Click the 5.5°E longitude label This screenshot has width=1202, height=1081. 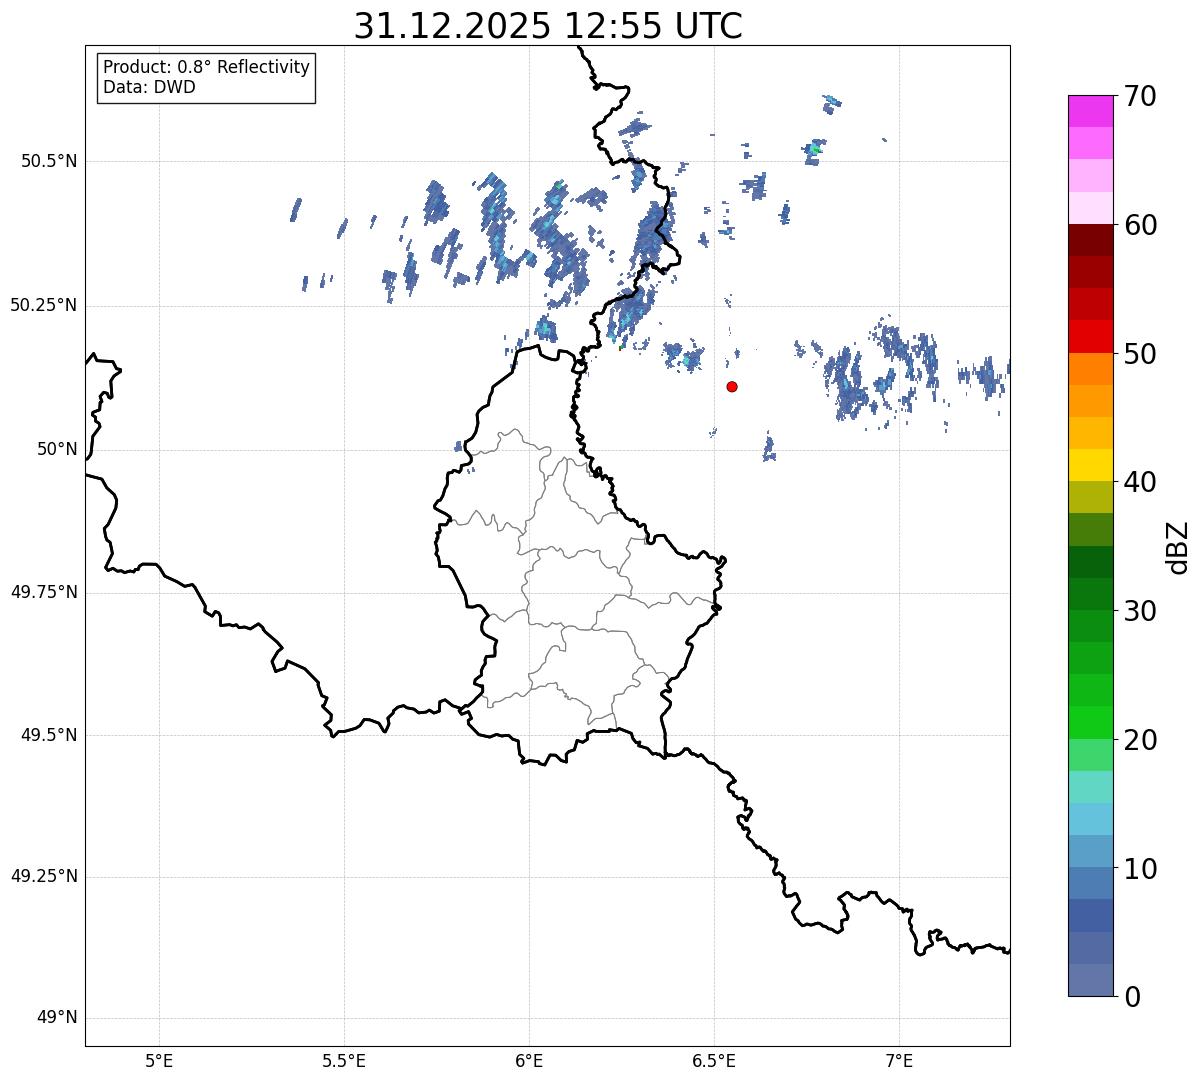coord(344,1061)
